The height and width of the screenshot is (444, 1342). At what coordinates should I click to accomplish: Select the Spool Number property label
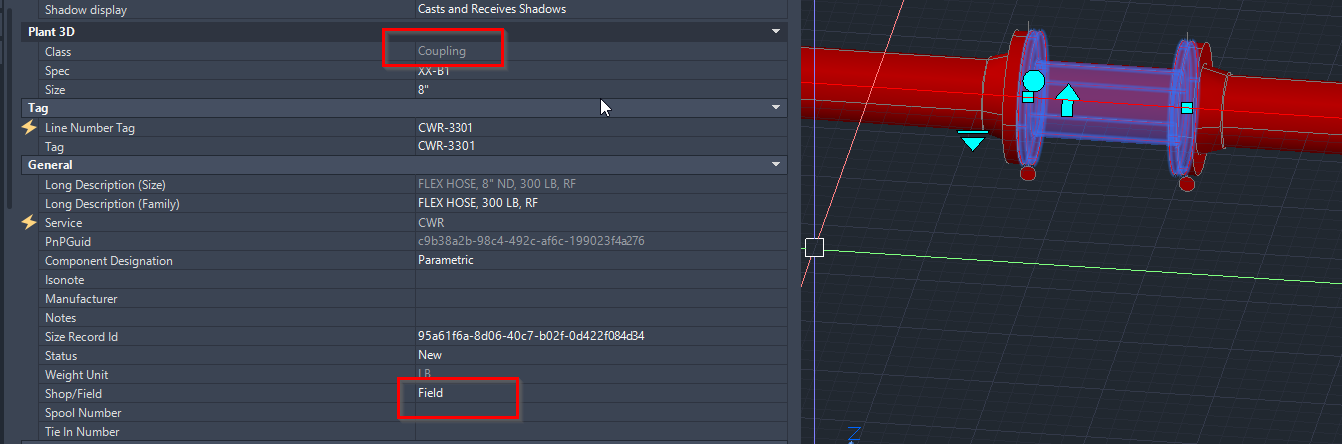(83, 413)
